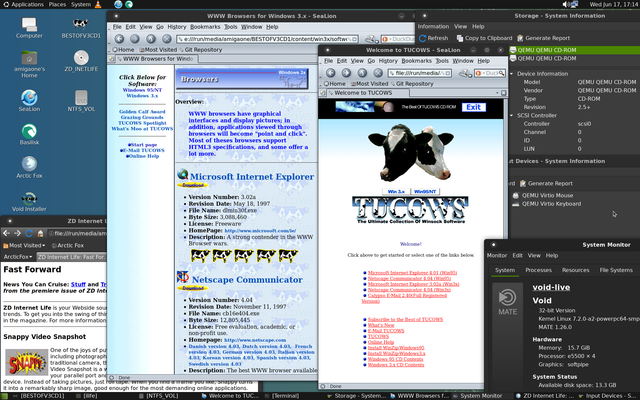Click print icon in Welcome to TUCOWS window

pos(465,73)
